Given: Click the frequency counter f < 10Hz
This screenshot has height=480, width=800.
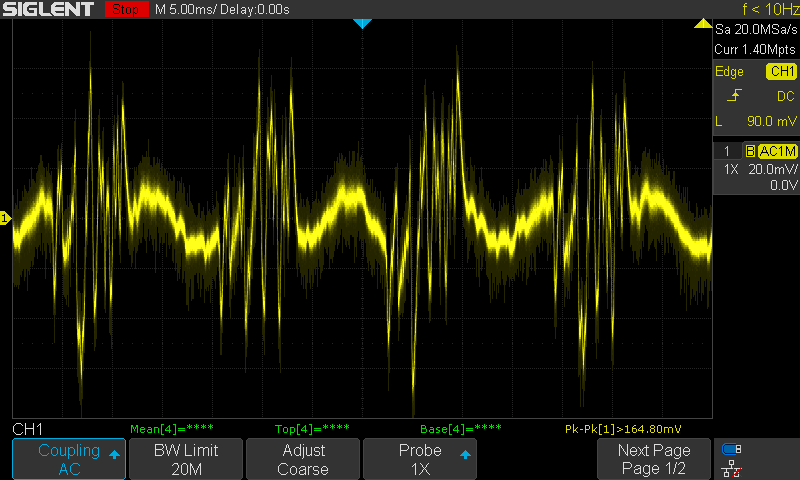Looking at the screenshot, I should pos(770,9).
